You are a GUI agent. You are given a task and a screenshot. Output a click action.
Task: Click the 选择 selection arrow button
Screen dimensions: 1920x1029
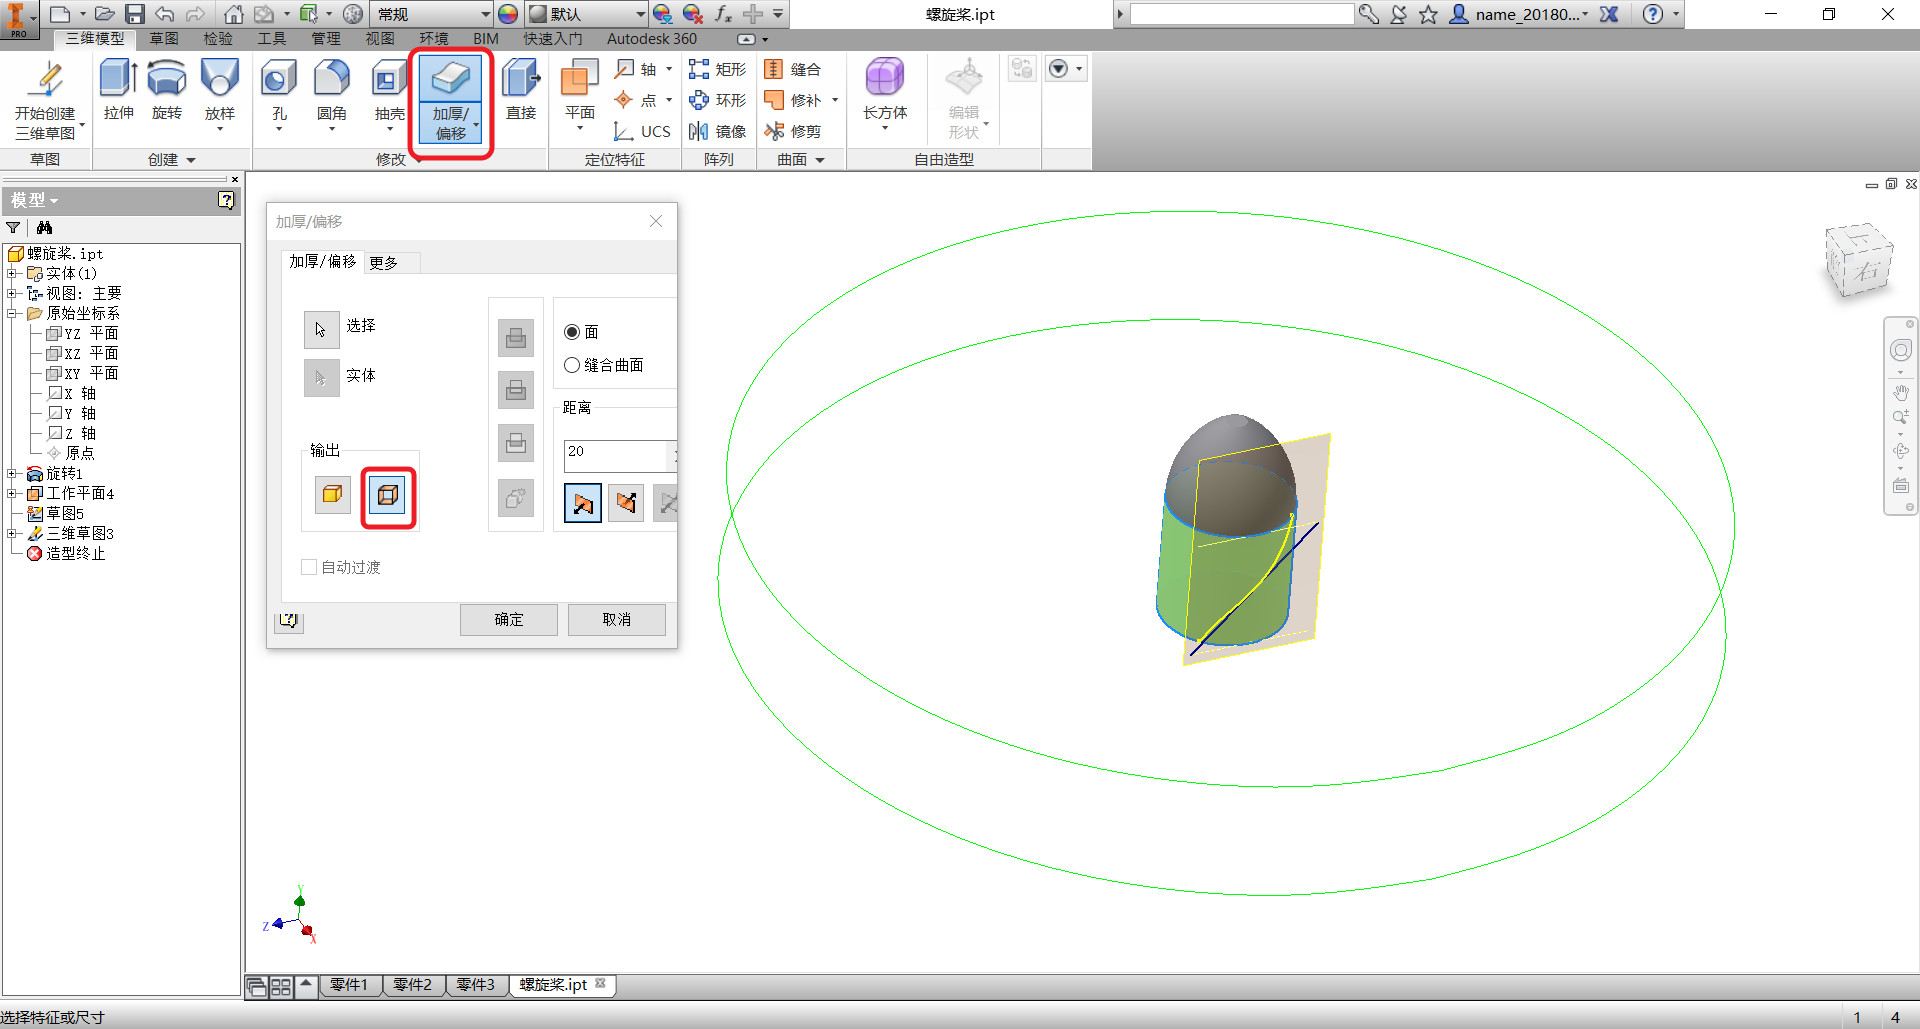pyautogui.click(x=321, y=329)
